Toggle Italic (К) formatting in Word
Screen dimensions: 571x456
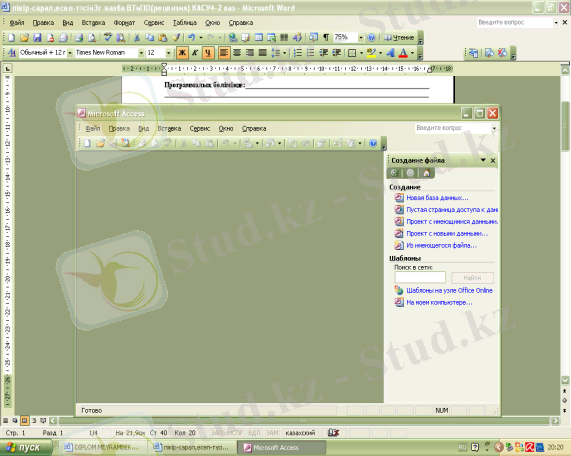pyautogui.click(x=195, y=53)
